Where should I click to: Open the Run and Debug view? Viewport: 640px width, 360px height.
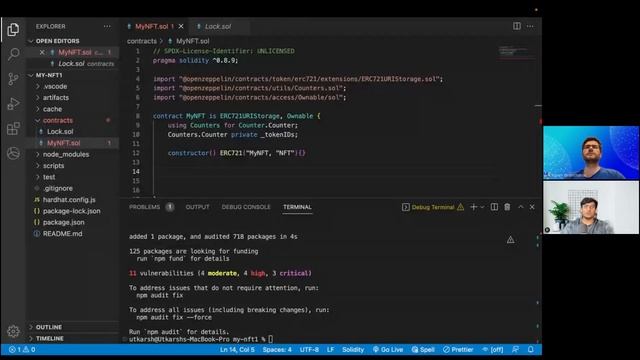(x=13, y=104)
